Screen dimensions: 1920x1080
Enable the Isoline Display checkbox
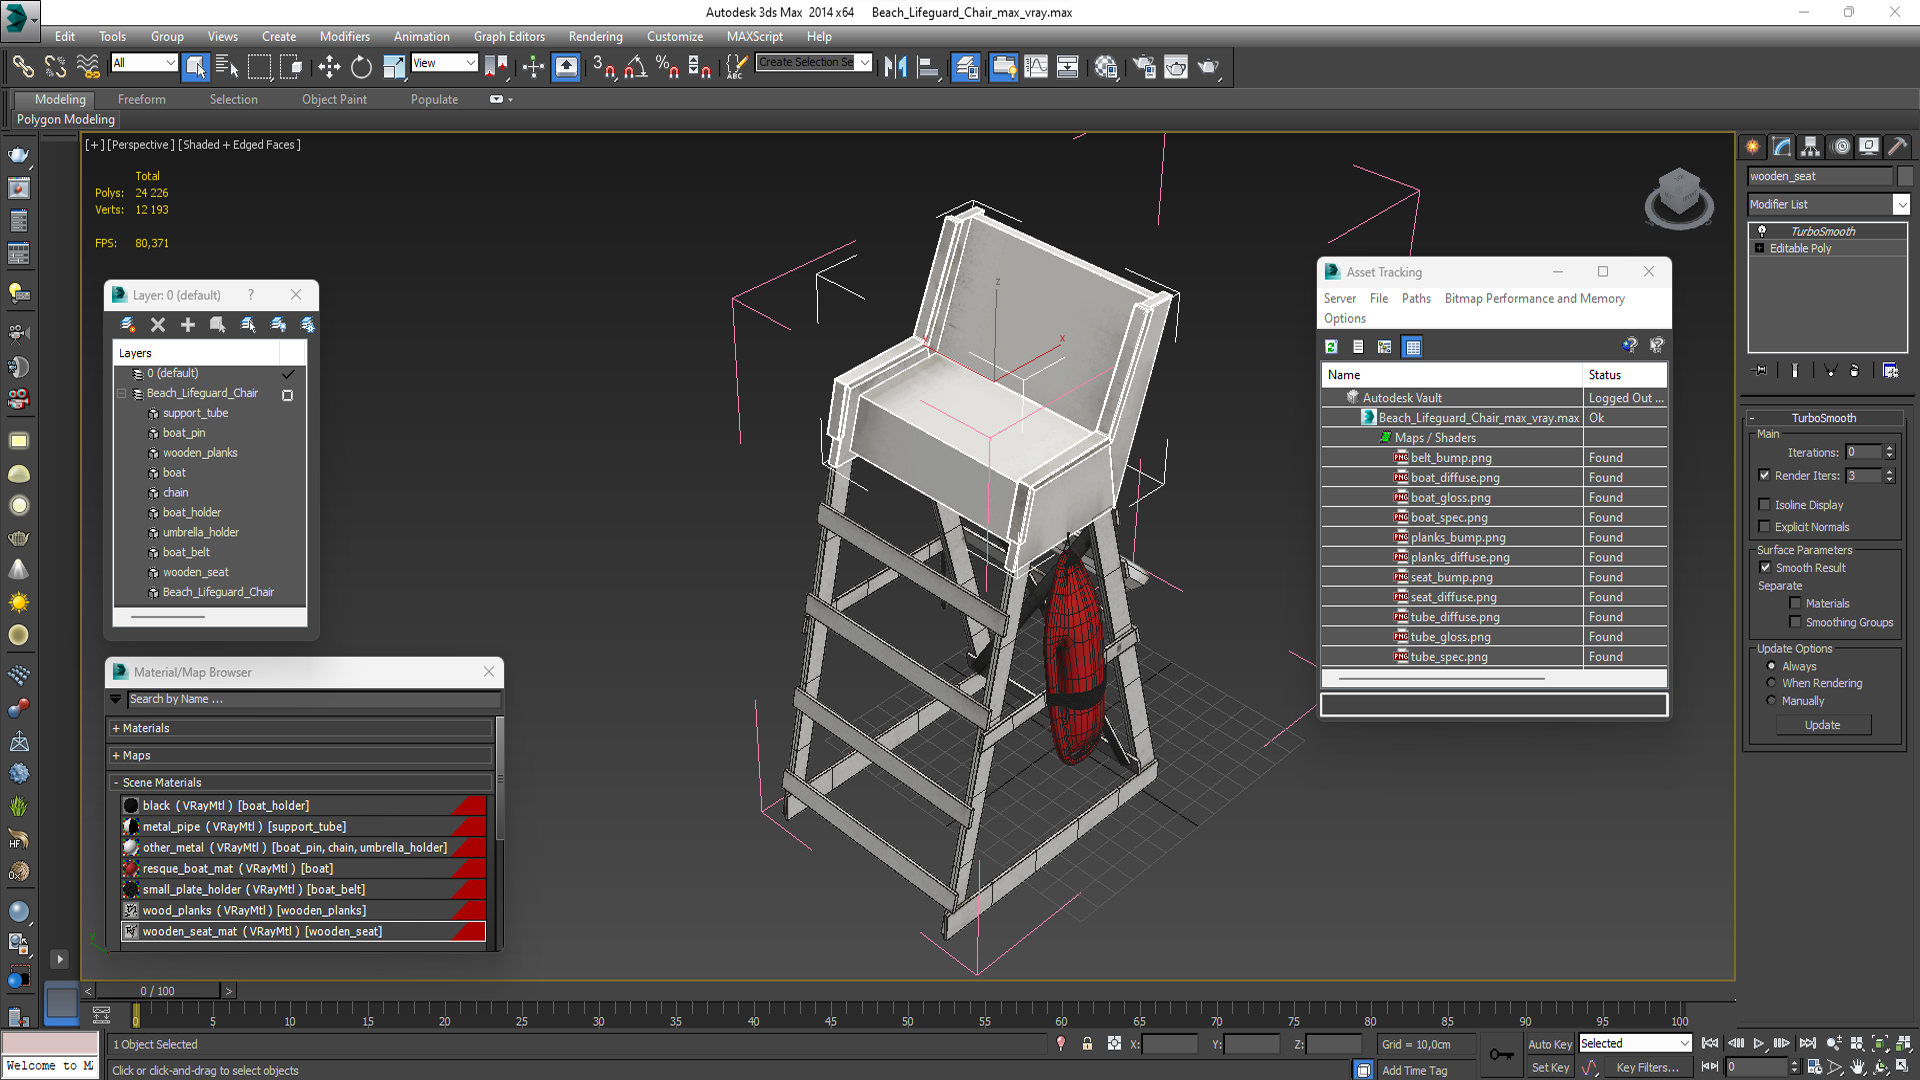[x=1765, y=505]
